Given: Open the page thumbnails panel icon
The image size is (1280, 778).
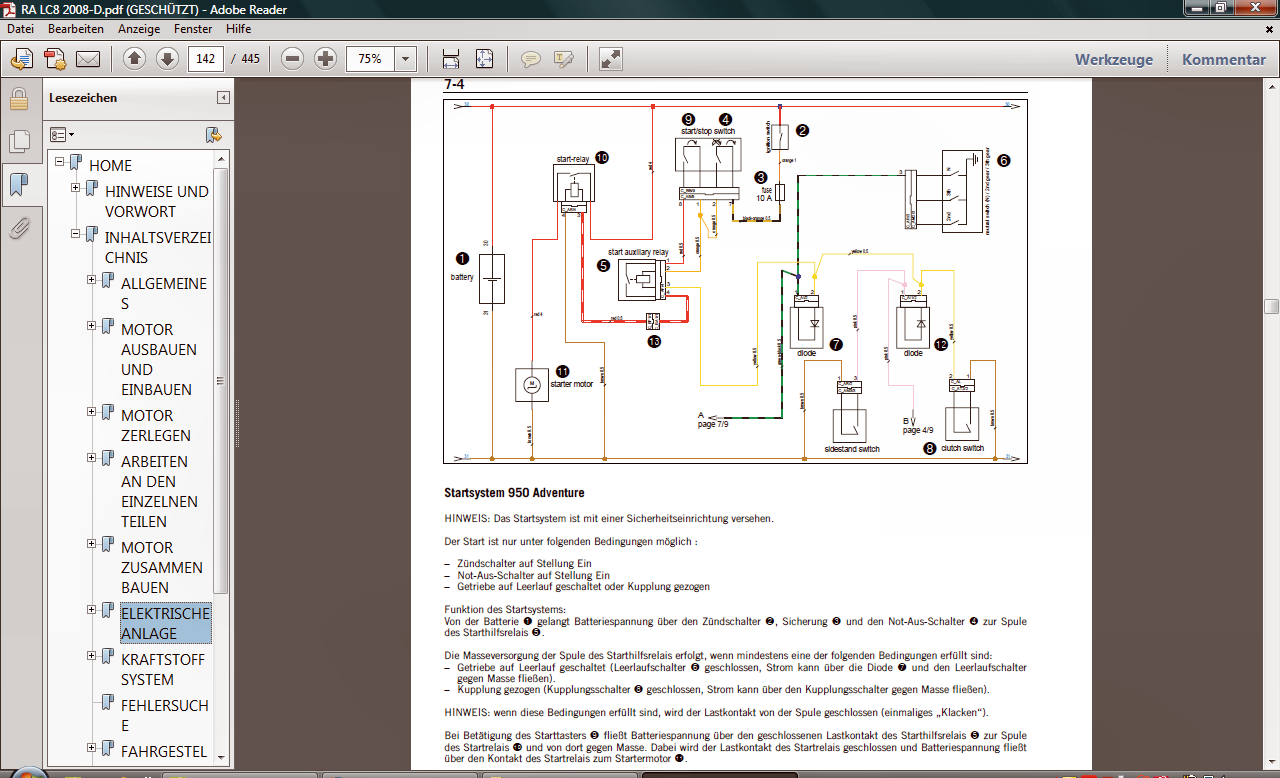Looking at the screenshot, I should [18, 141].
